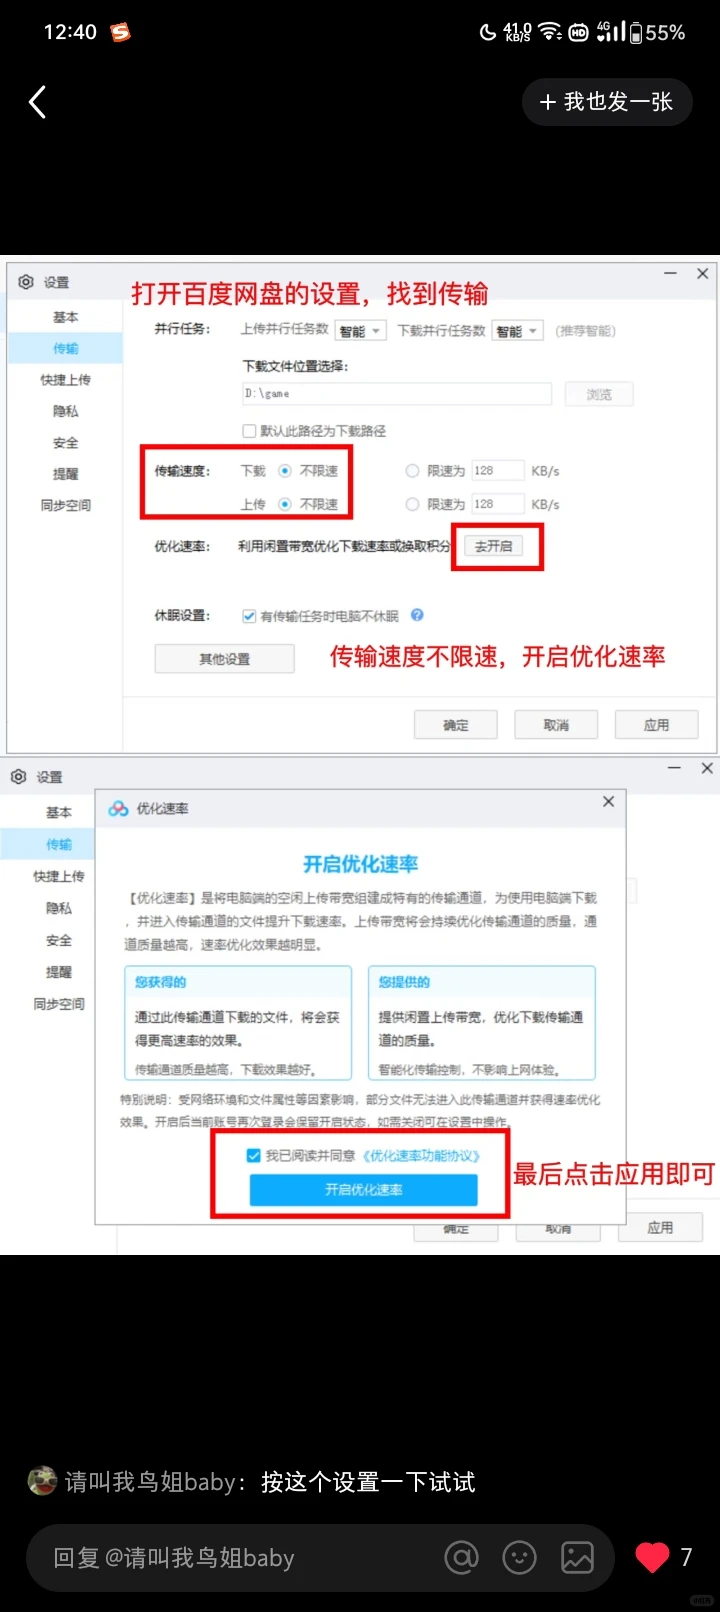
Task: Select 不限速 radio for 上传 speed
Action: click(285, 504)
